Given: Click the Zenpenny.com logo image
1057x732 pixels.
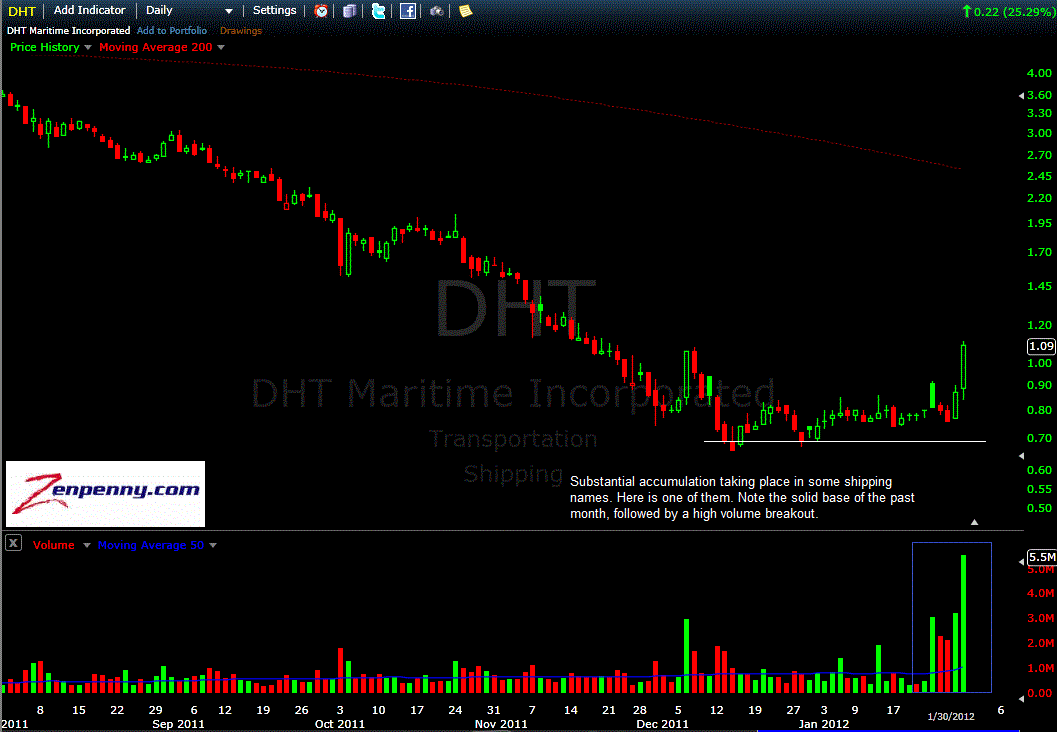Looking at the screenshot, I should [105, 493].
